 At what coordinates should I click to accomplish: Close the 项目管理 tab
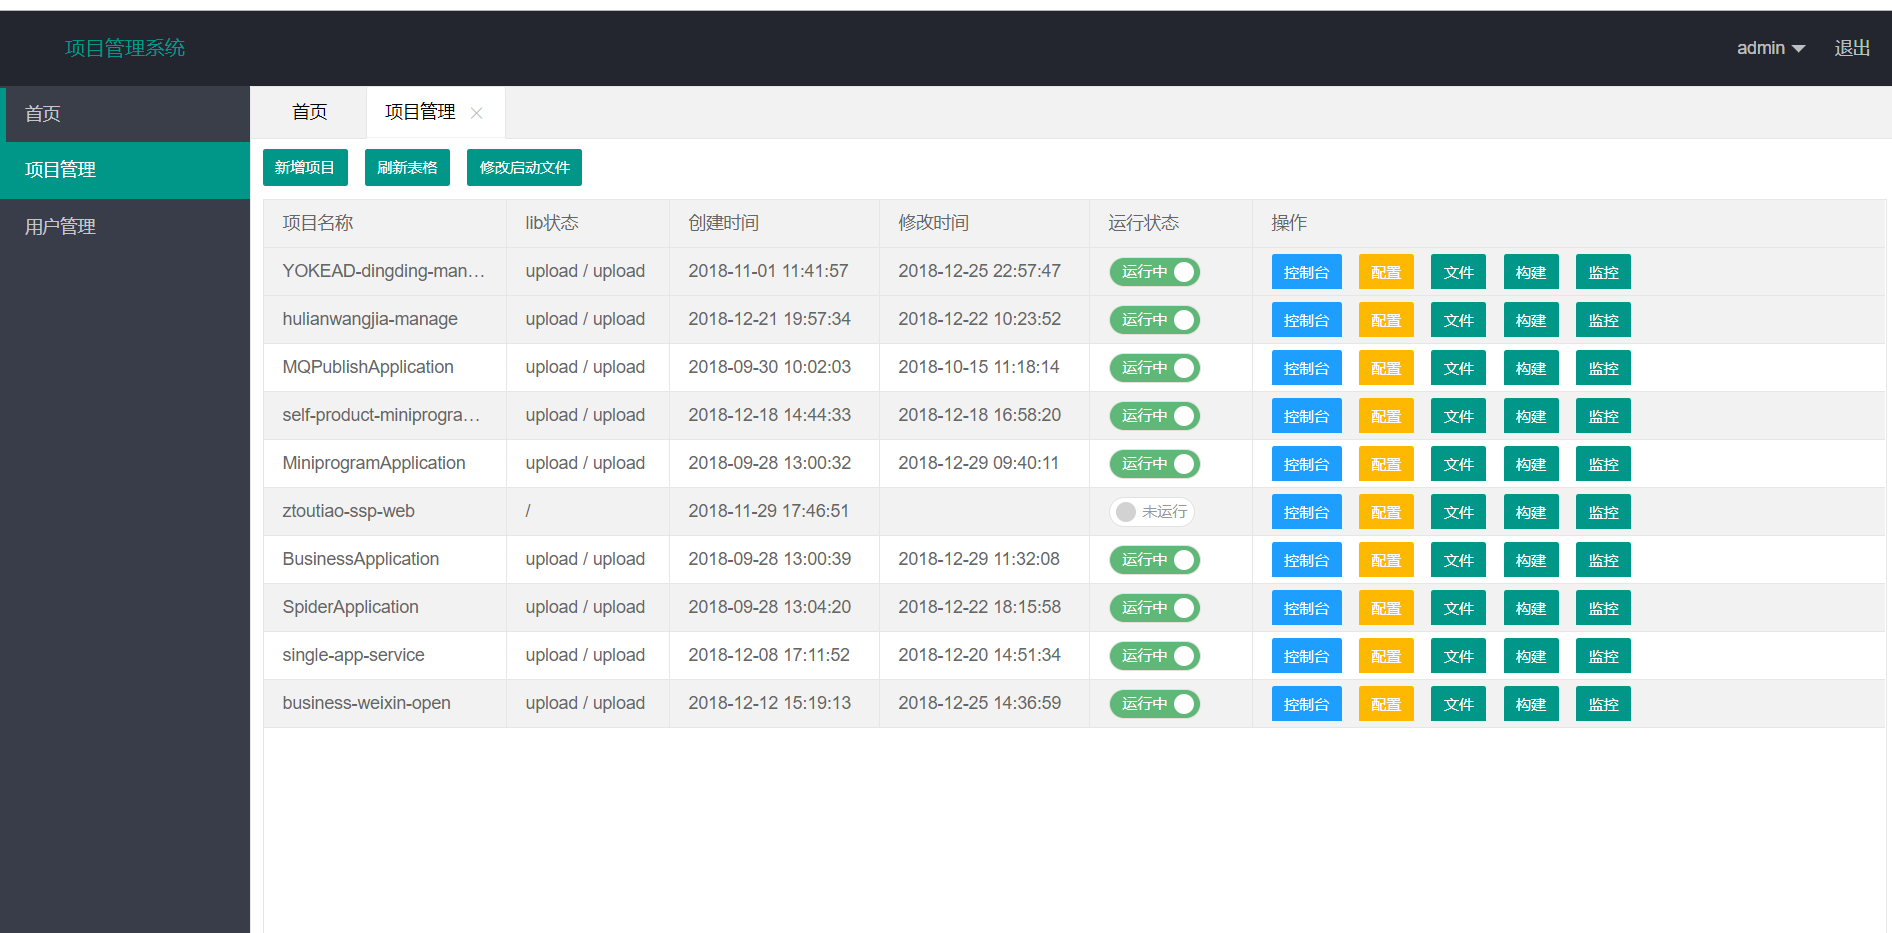point(477,113)
